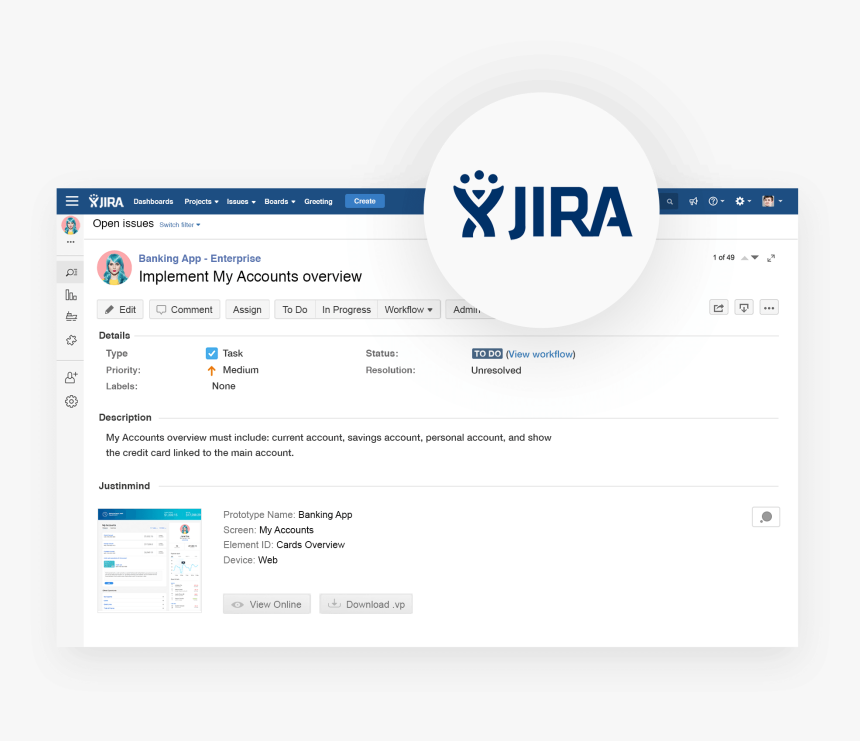Select the issue search icon in sidebar
This screenshot has height=741, width=860.
tap(71, 272)
